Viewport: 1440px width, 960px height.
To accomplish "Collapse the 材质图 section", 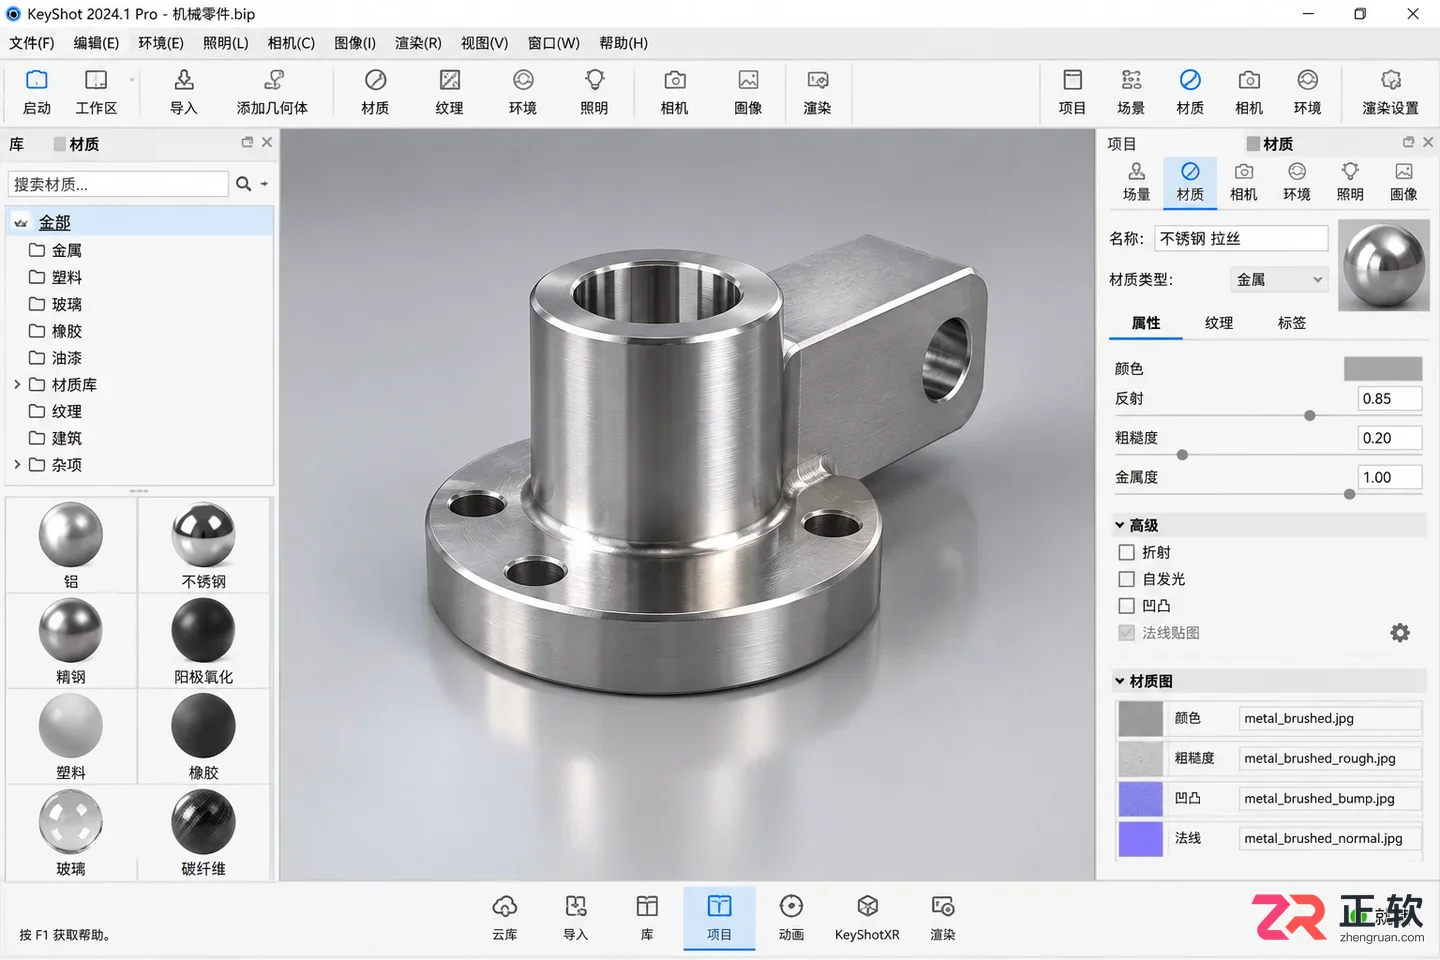I will pyautogui.click(x=1120, y=681).
